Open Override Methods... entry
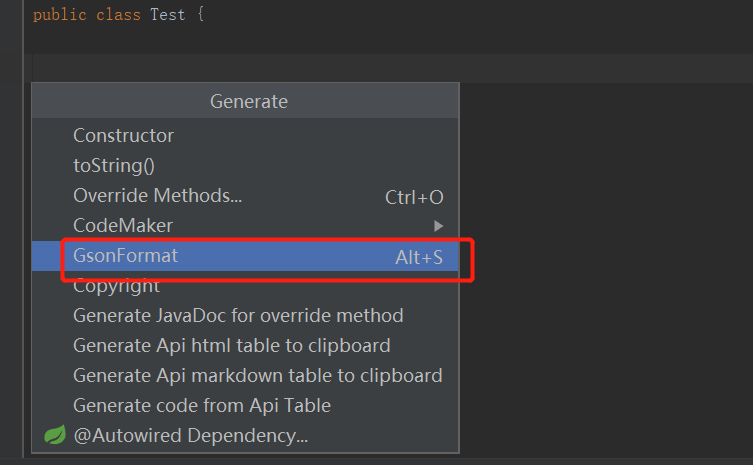753x465 pixels. (157, 195)
